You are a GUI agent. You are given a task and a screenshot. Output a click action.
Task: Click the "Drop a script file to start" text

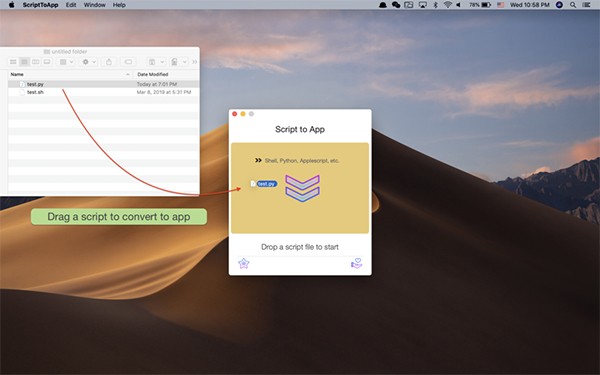[x=300, y=247]
